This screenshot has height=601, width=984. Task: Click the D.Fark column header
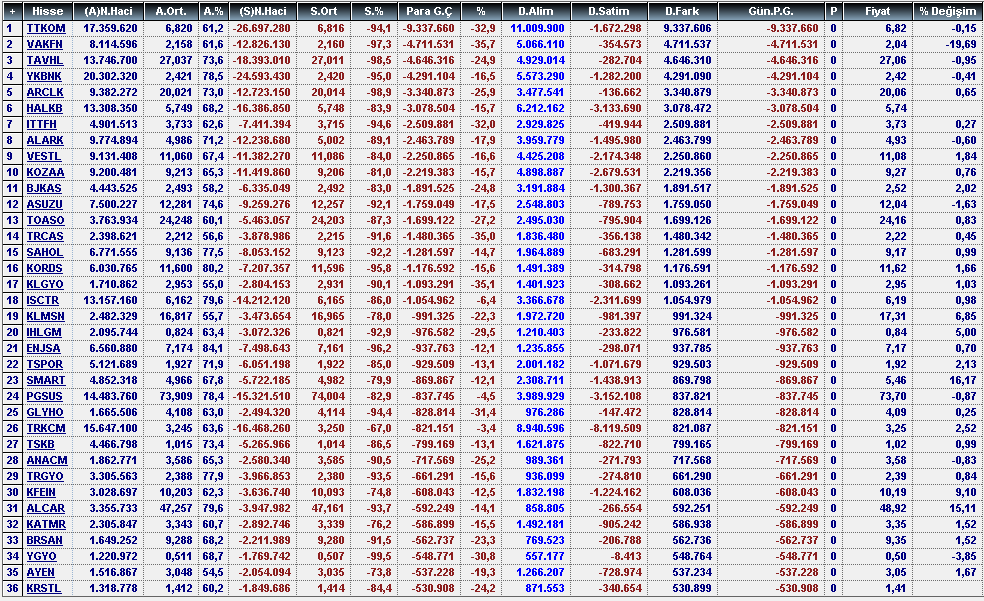point(682,11)
